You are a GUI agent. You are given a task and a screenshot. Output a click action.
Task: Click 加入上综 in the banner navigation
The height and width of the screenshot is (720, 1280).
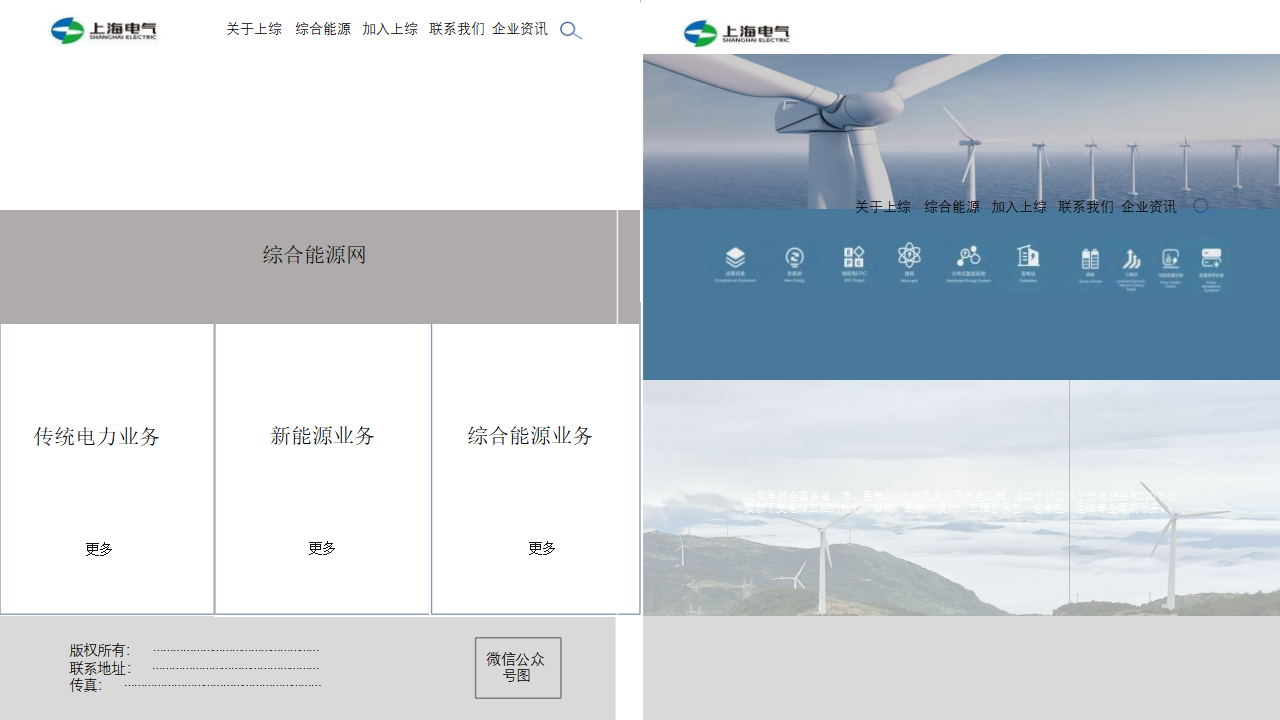[x=1019, y=207]
